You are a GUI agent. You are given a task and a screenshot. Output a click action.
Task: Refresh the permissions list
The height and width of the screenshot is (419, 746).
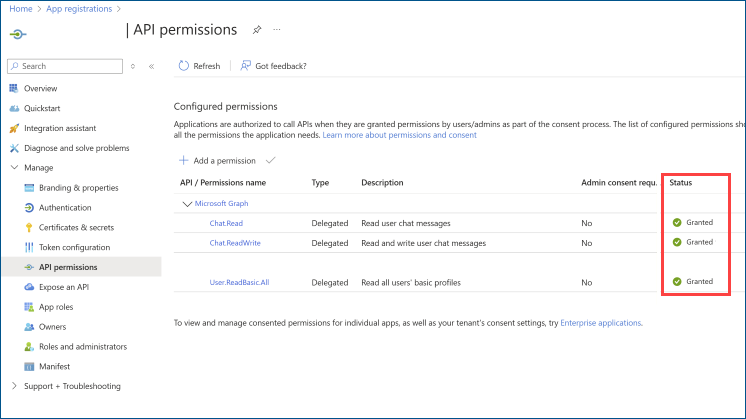click(x=199, y=66)
